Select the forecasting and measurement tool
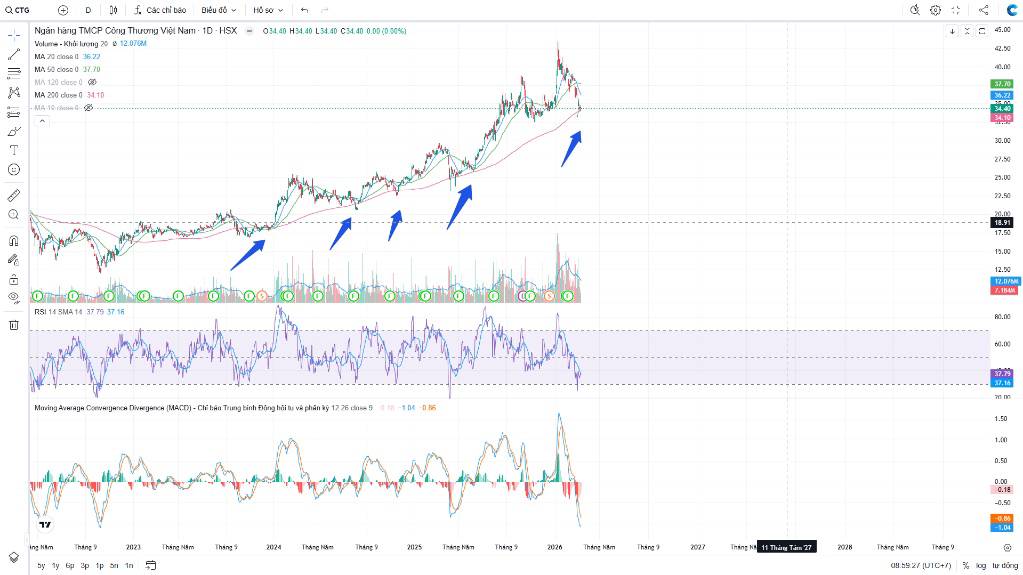Screen dimensions: 1023x575 coord(14,112)
